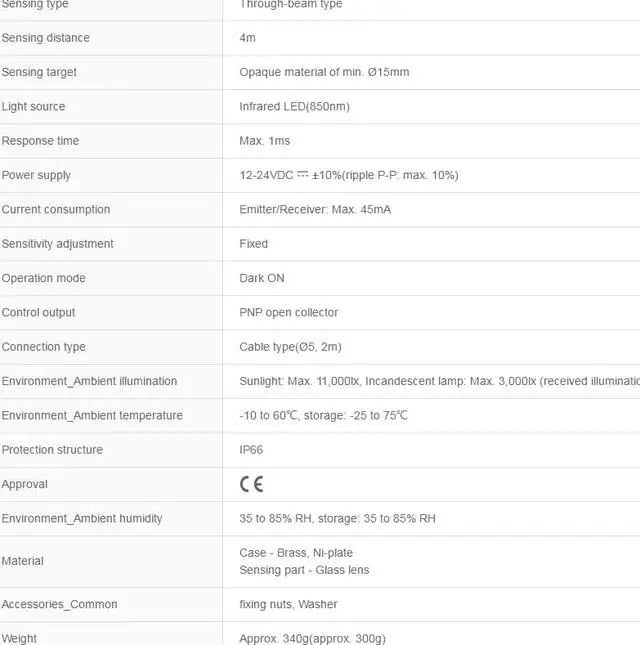
Task: Select the "Cable type(Ø5, 2m)" connection value
Action: click(x=289, y=347)
